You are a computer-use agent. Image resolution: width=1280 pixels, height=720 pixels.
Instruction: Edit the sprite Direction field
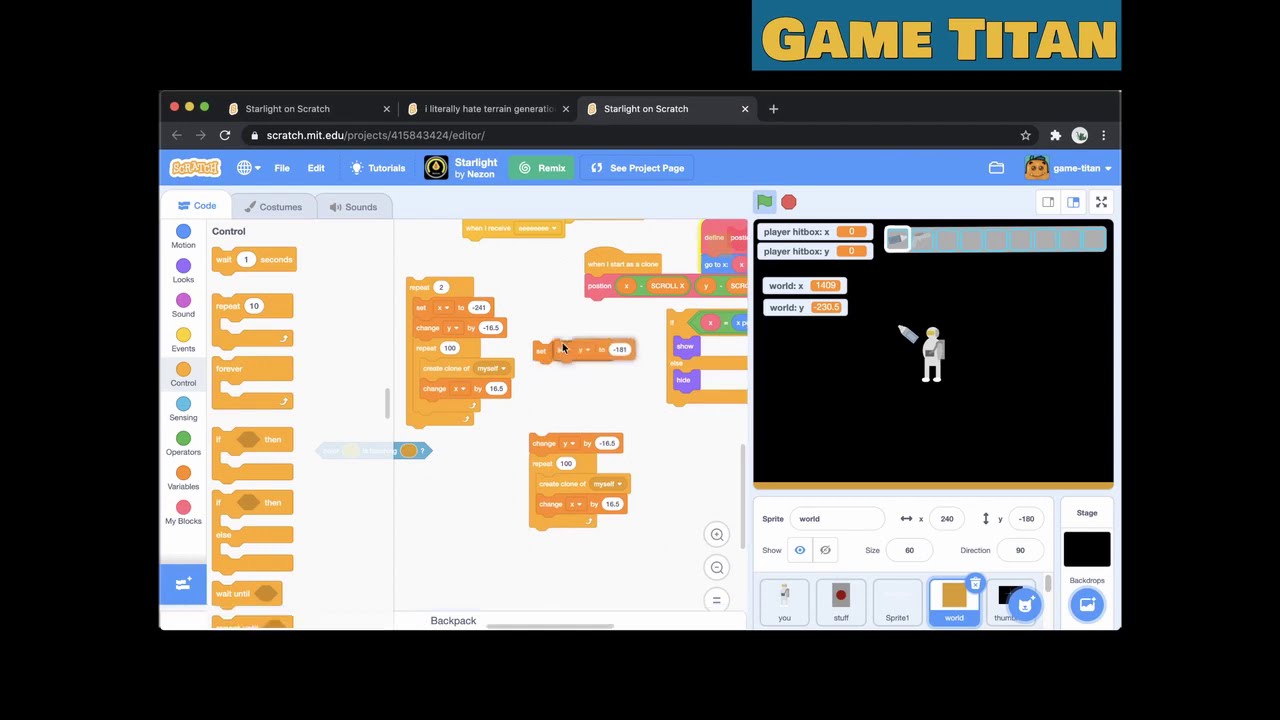pyautogui.click(x=1021, y=550)
